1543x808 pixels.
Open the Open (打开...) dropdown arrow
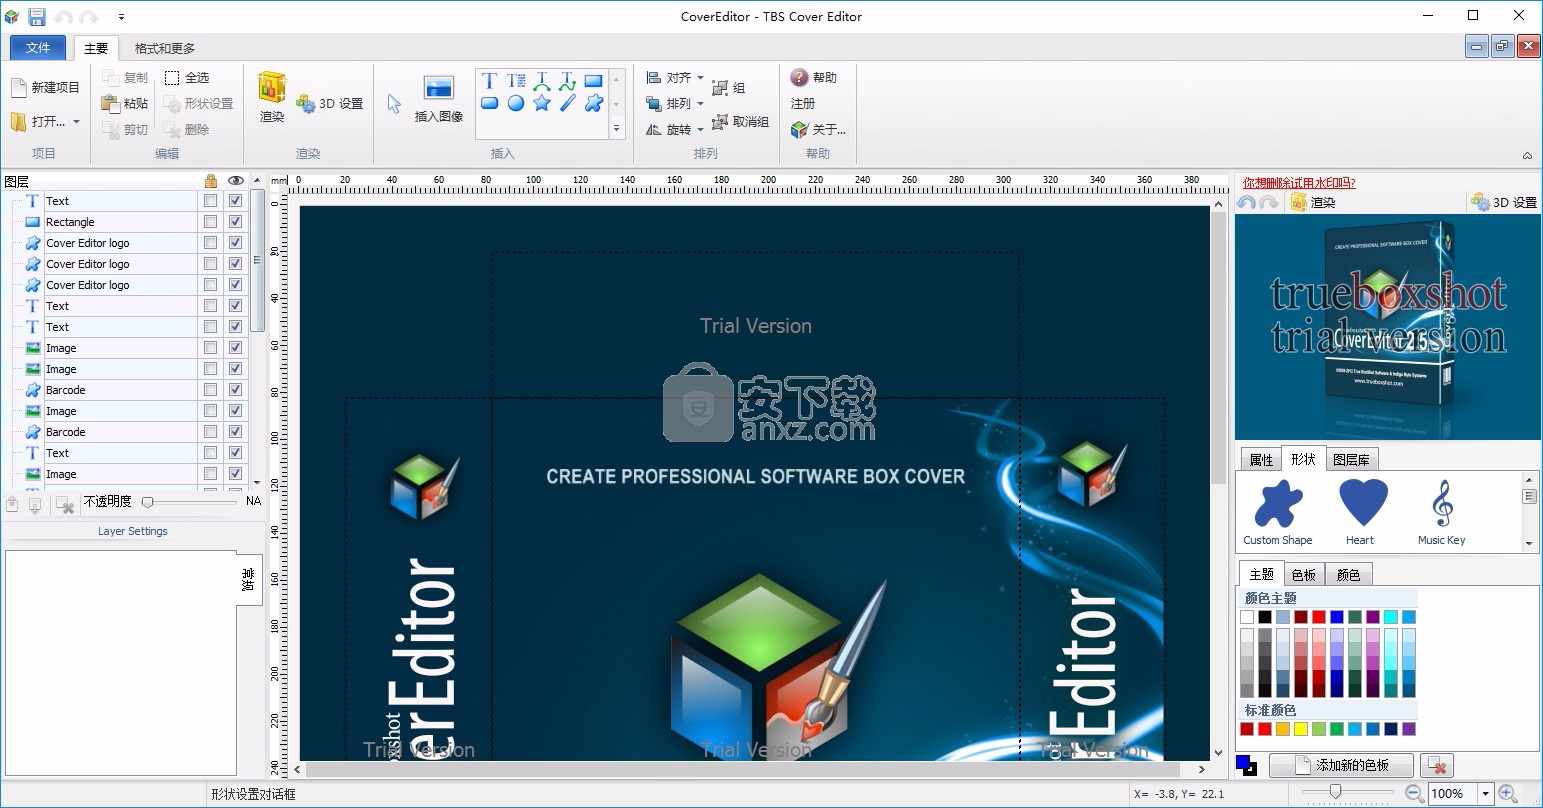(76, 122)
